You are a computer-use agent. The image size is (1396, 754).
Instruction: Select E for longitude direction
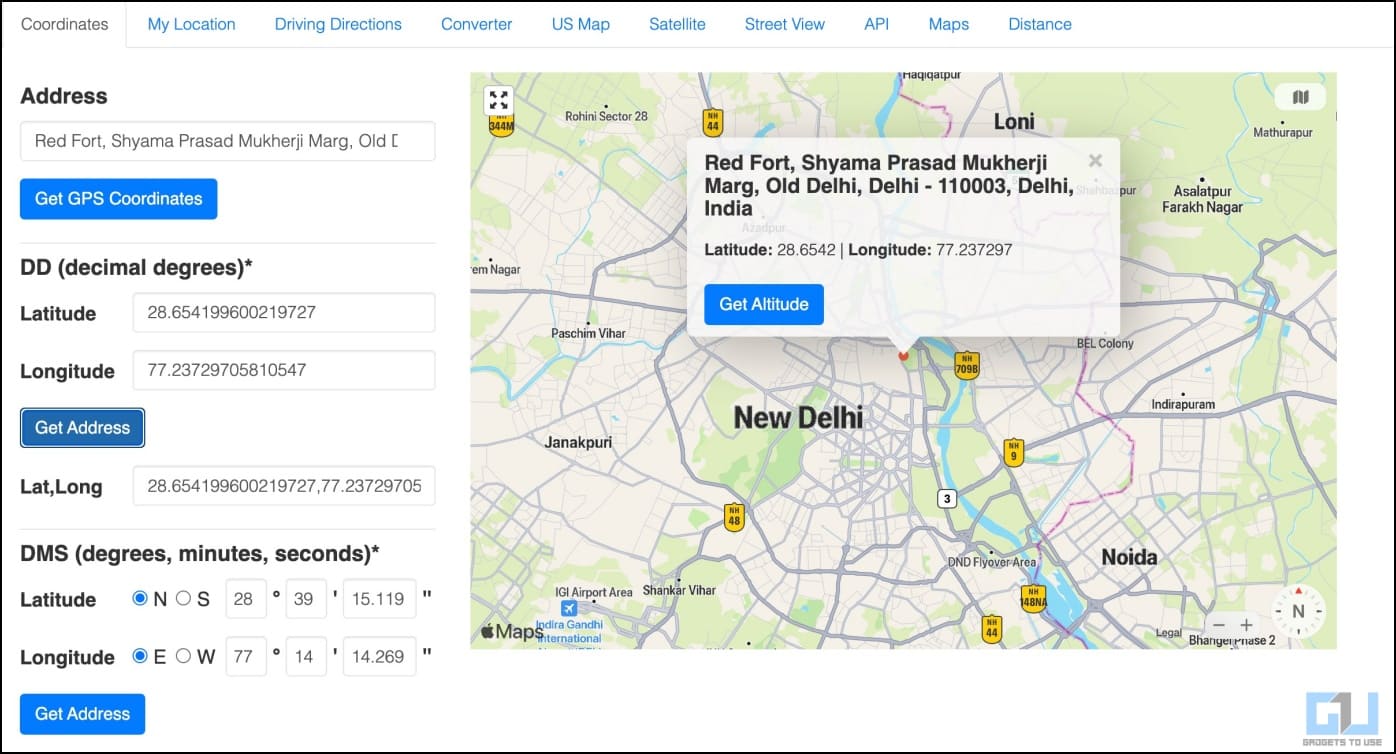(140, 657)
